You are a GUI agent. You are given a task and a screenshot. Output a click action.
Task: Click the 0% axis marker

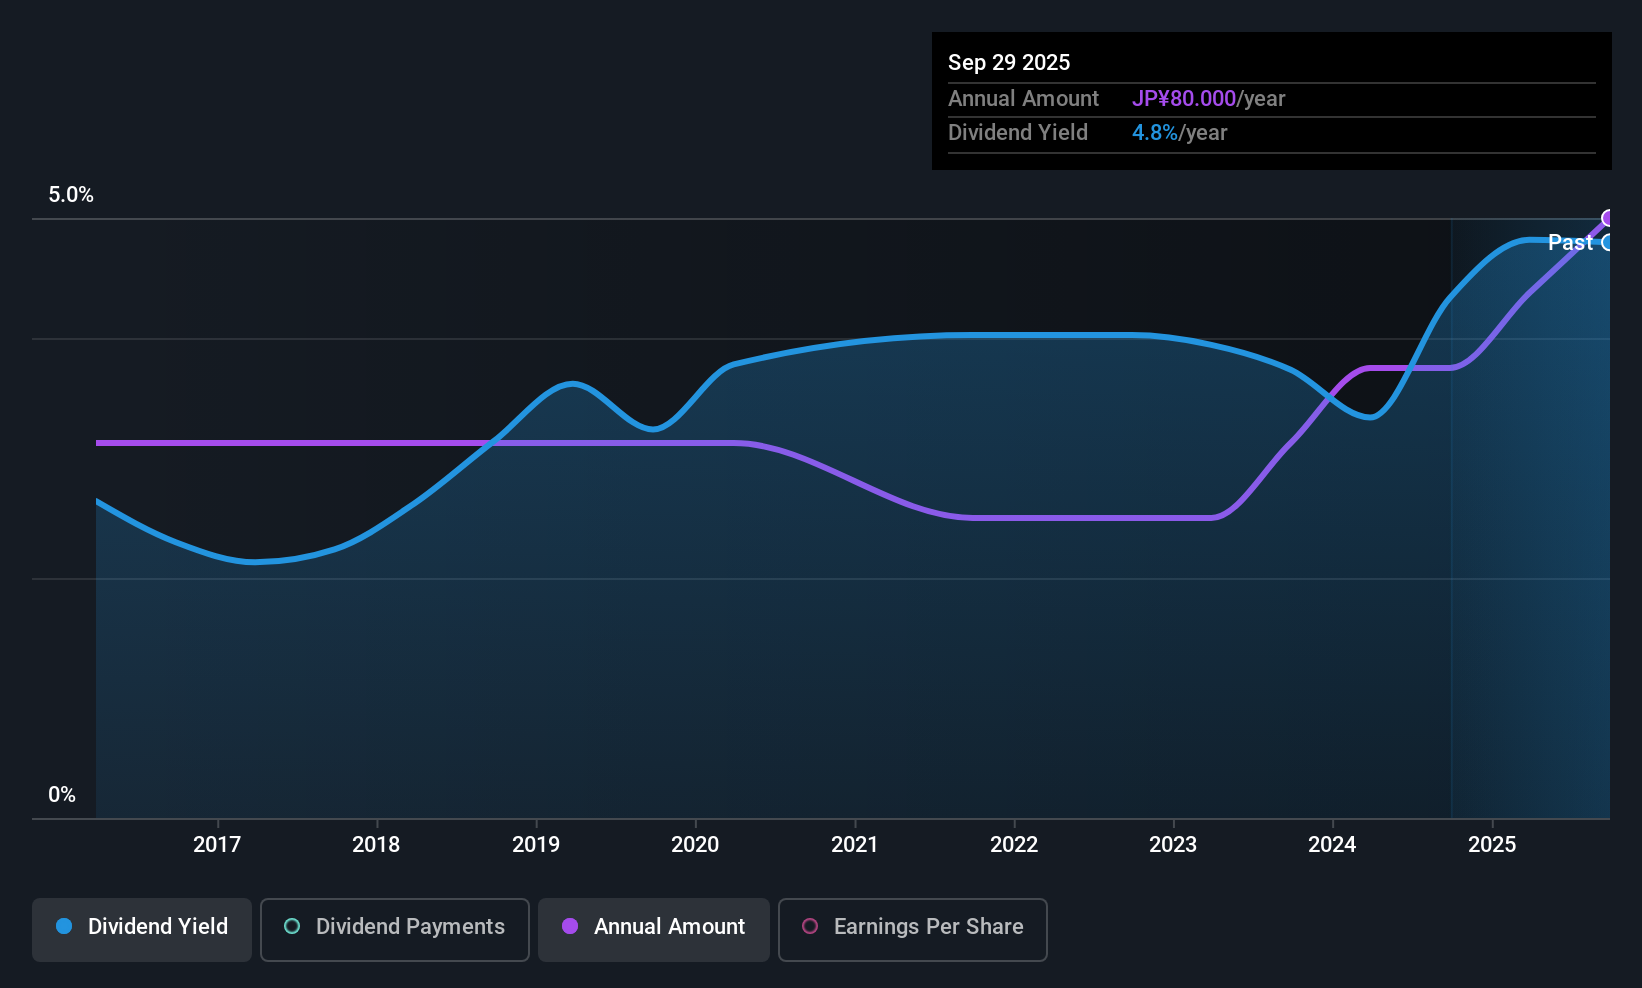pos(60,794)
